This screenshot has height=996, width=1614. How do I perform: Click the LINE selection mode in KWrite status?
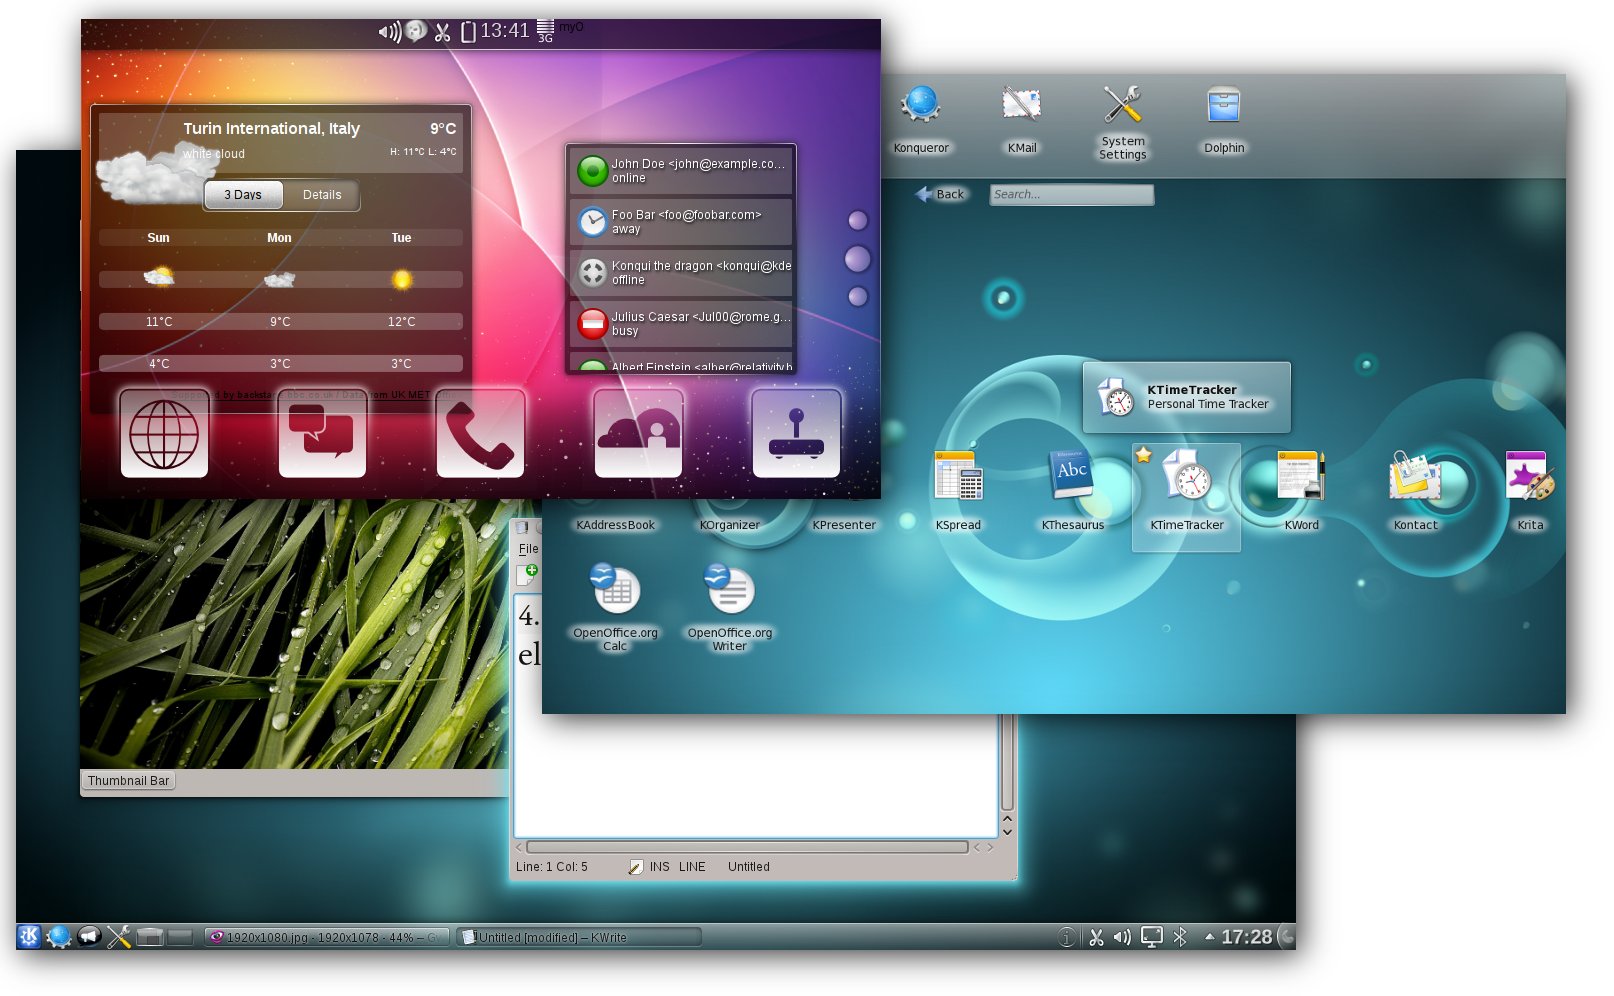point(692,867)
